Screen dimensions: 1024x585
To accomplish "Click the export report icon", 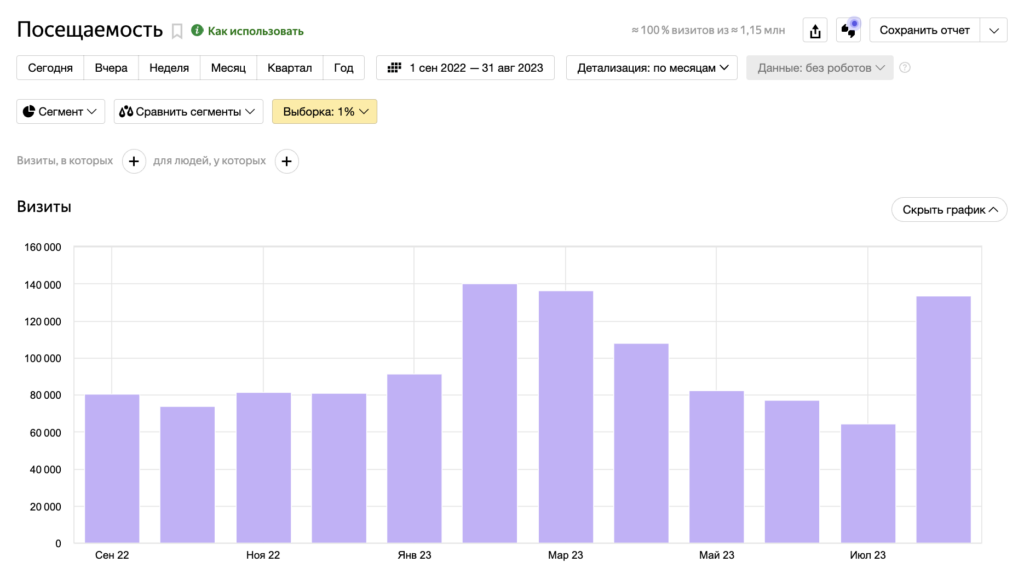I will (x=815, y=31).
